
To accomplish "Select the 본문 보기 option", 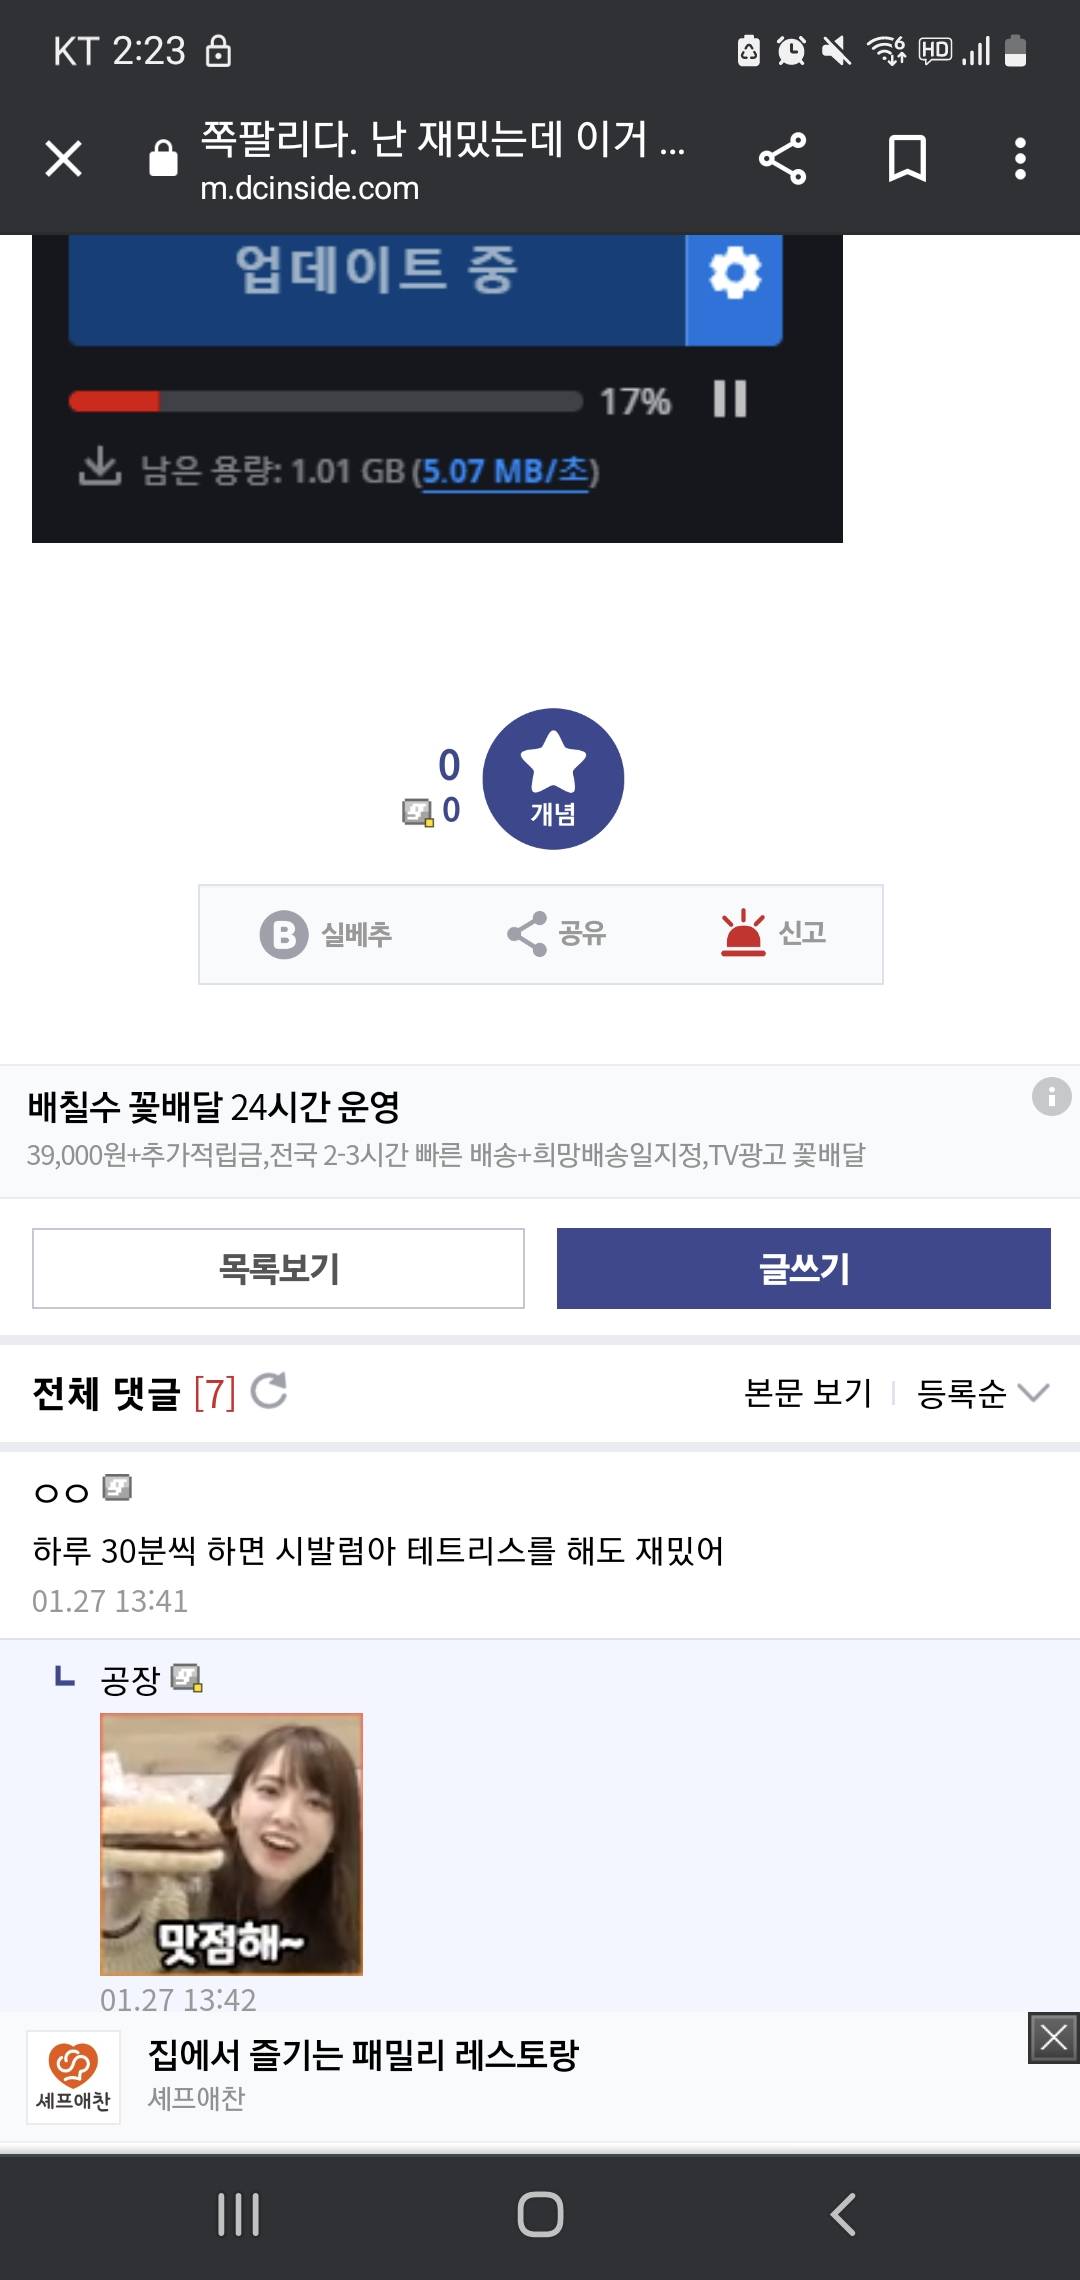I will pos(808,1393).
